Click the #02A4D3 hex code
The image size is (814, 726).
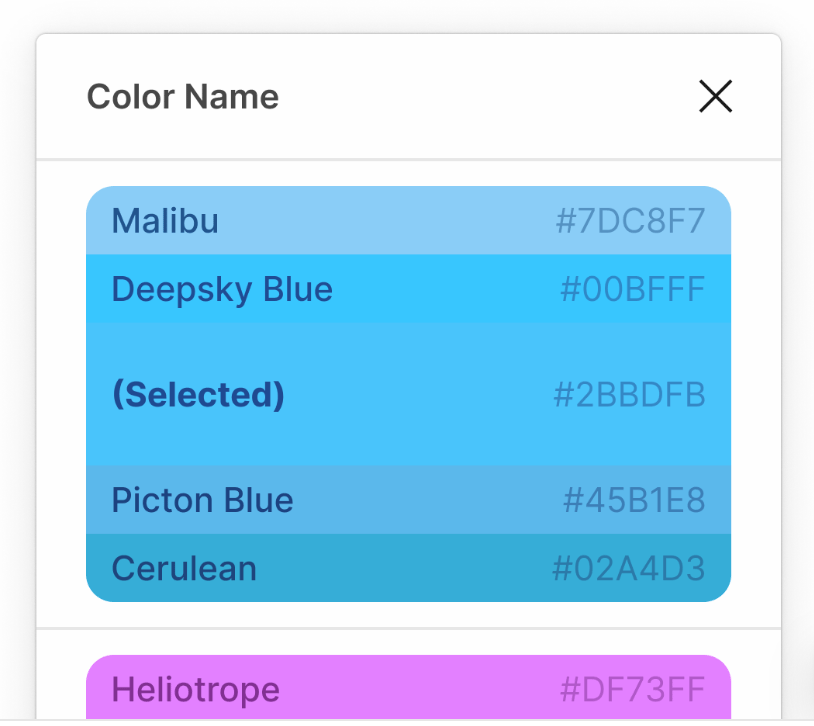point(628,569)
